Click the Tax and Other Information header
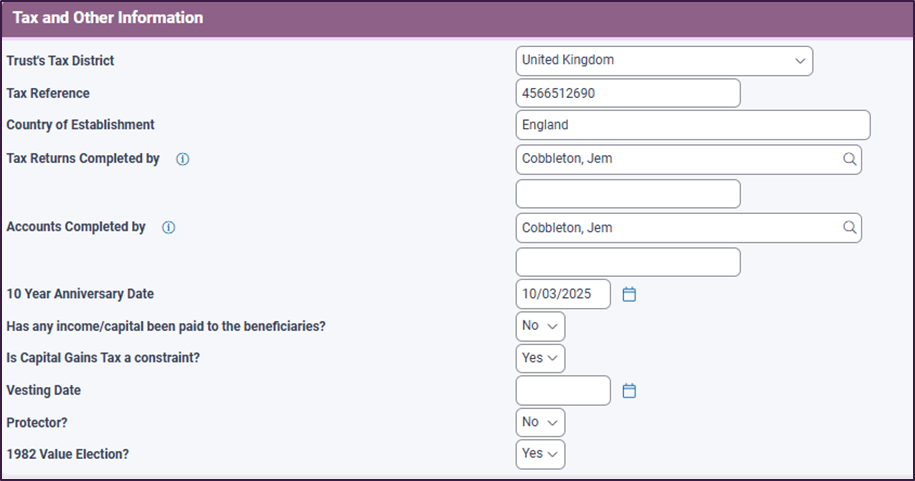915x481 pixels. 108,18
